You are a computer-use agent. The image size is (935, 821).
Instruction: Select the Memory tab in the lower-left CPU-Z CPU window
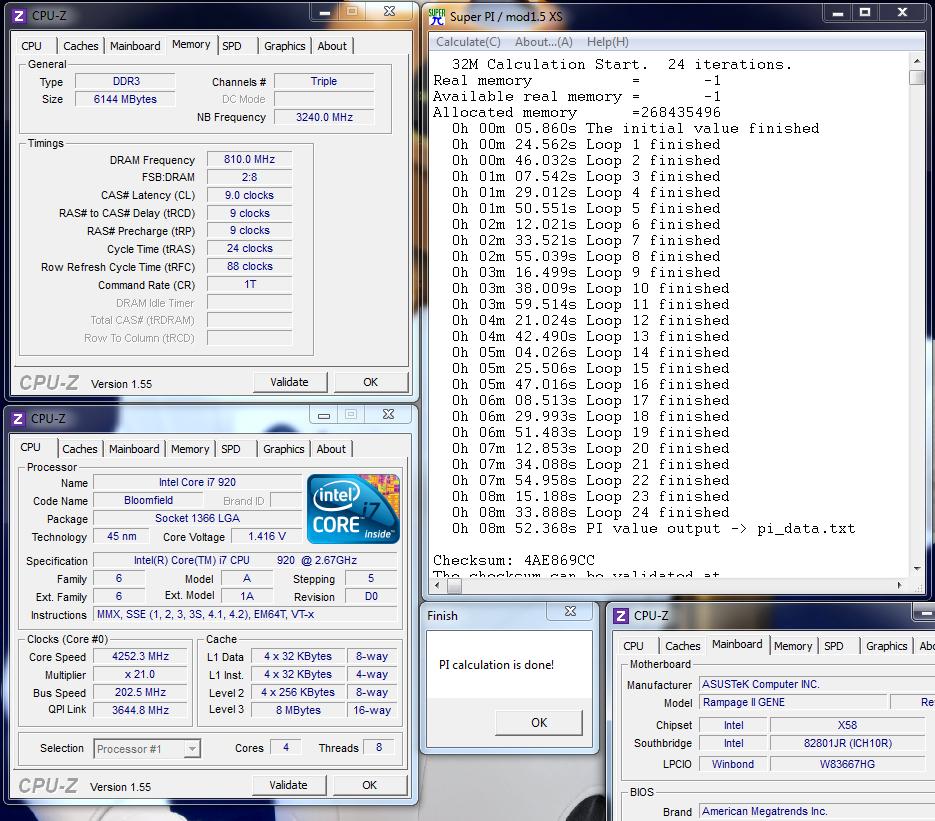pyautogui.click(x=190, y=449)
